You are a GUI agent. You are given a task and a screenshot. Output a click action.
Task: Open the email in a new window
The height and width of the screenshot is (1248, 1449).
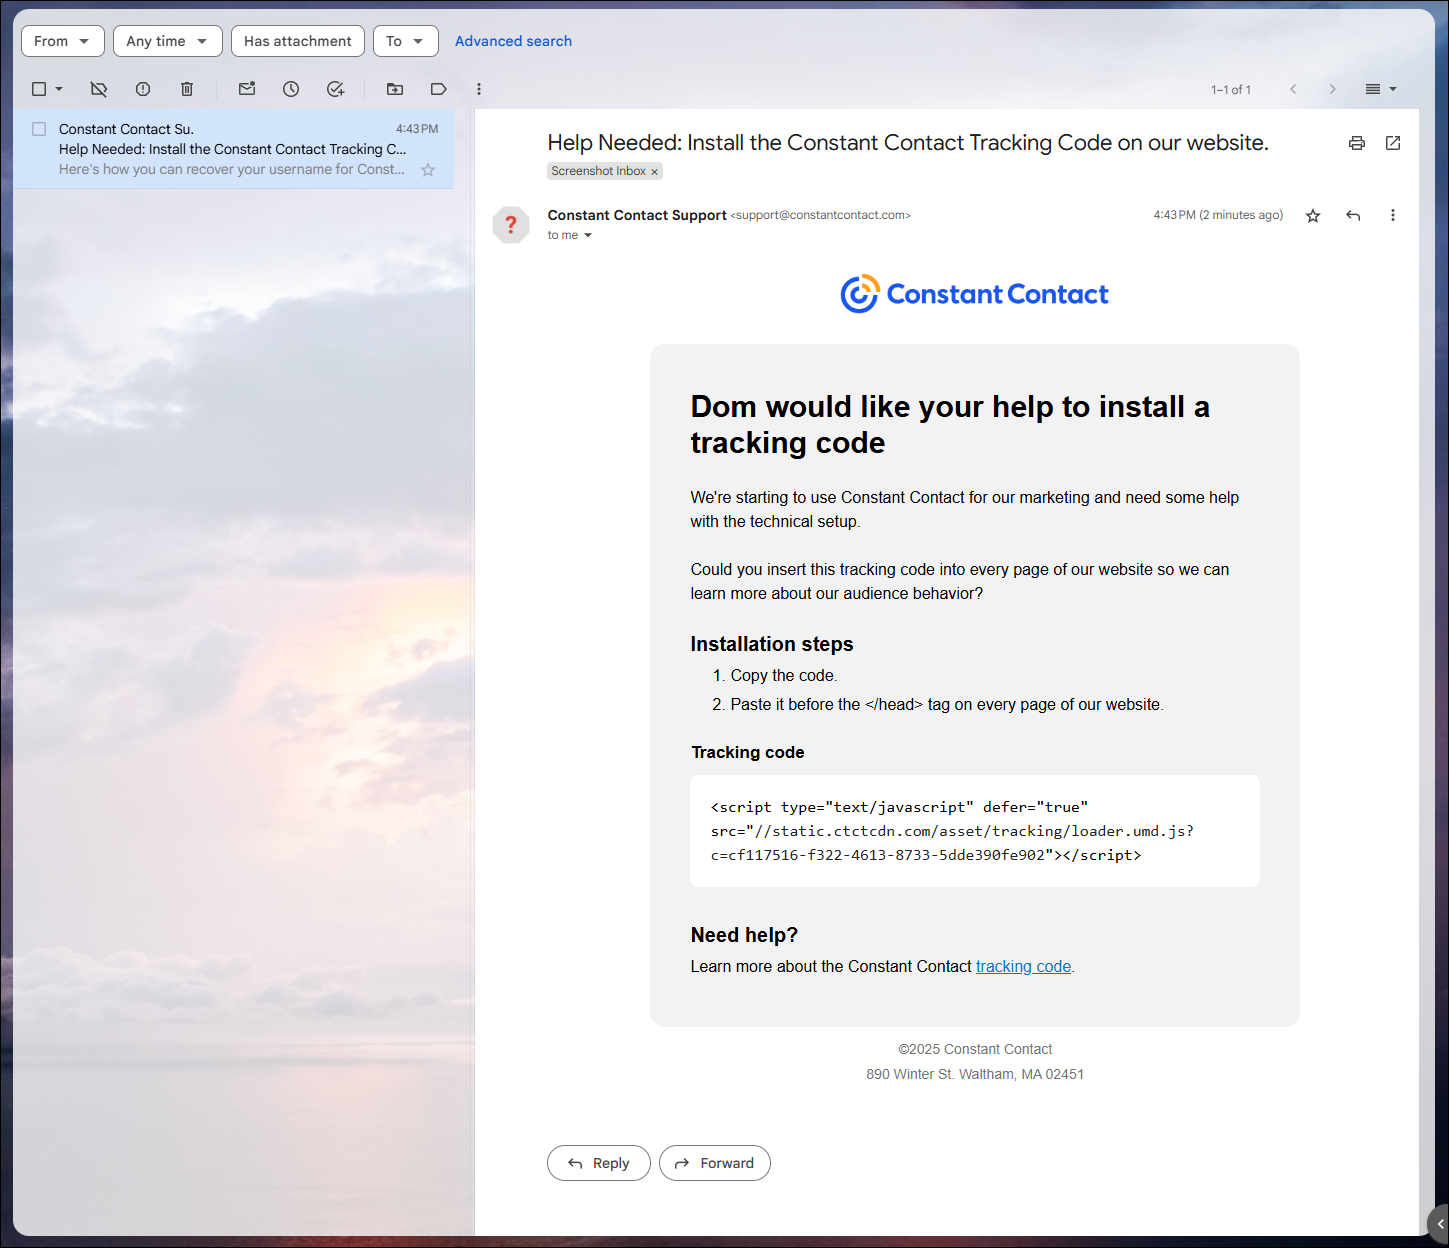pos(1393,143)
